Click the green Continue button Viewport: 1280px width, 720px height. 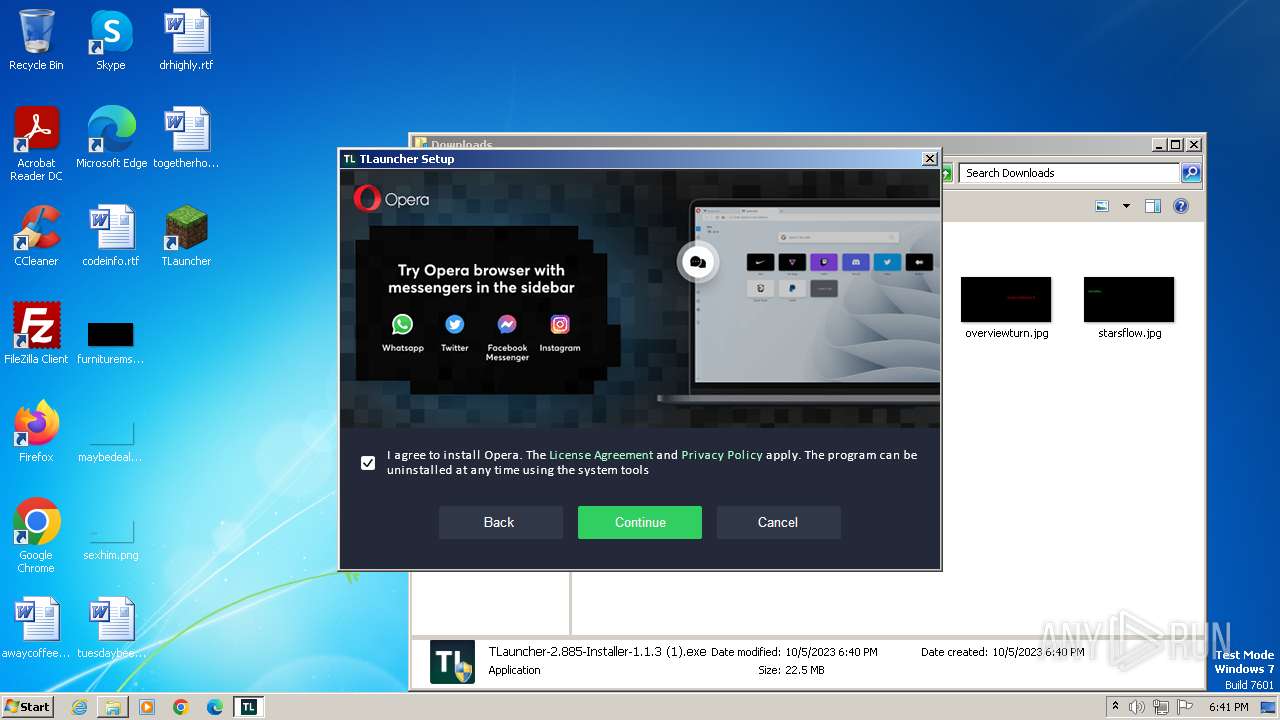point(640,522)
